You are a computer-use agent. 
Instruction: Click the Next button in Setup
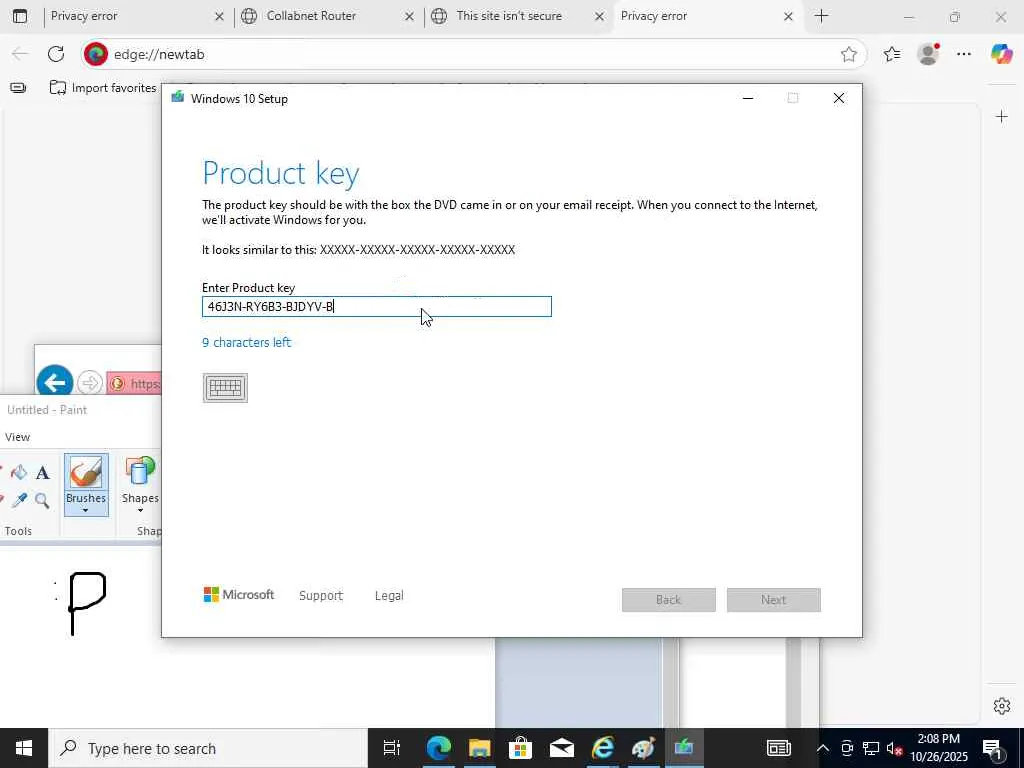click(774, 600)
